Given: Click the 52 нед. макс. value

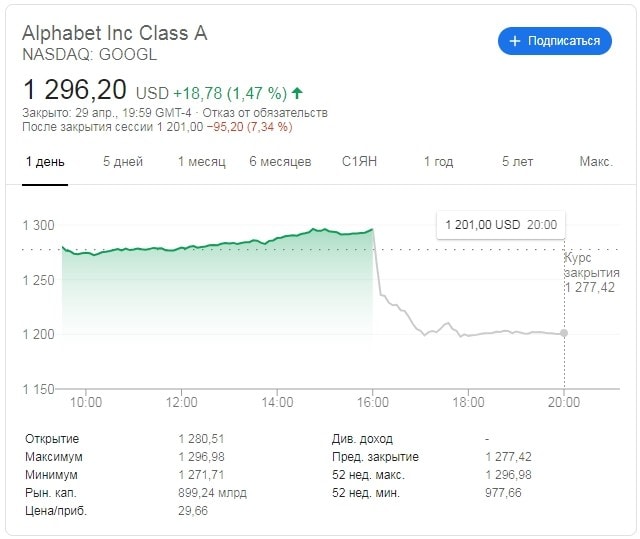Looking at the screenshot, I should [510, 474].
